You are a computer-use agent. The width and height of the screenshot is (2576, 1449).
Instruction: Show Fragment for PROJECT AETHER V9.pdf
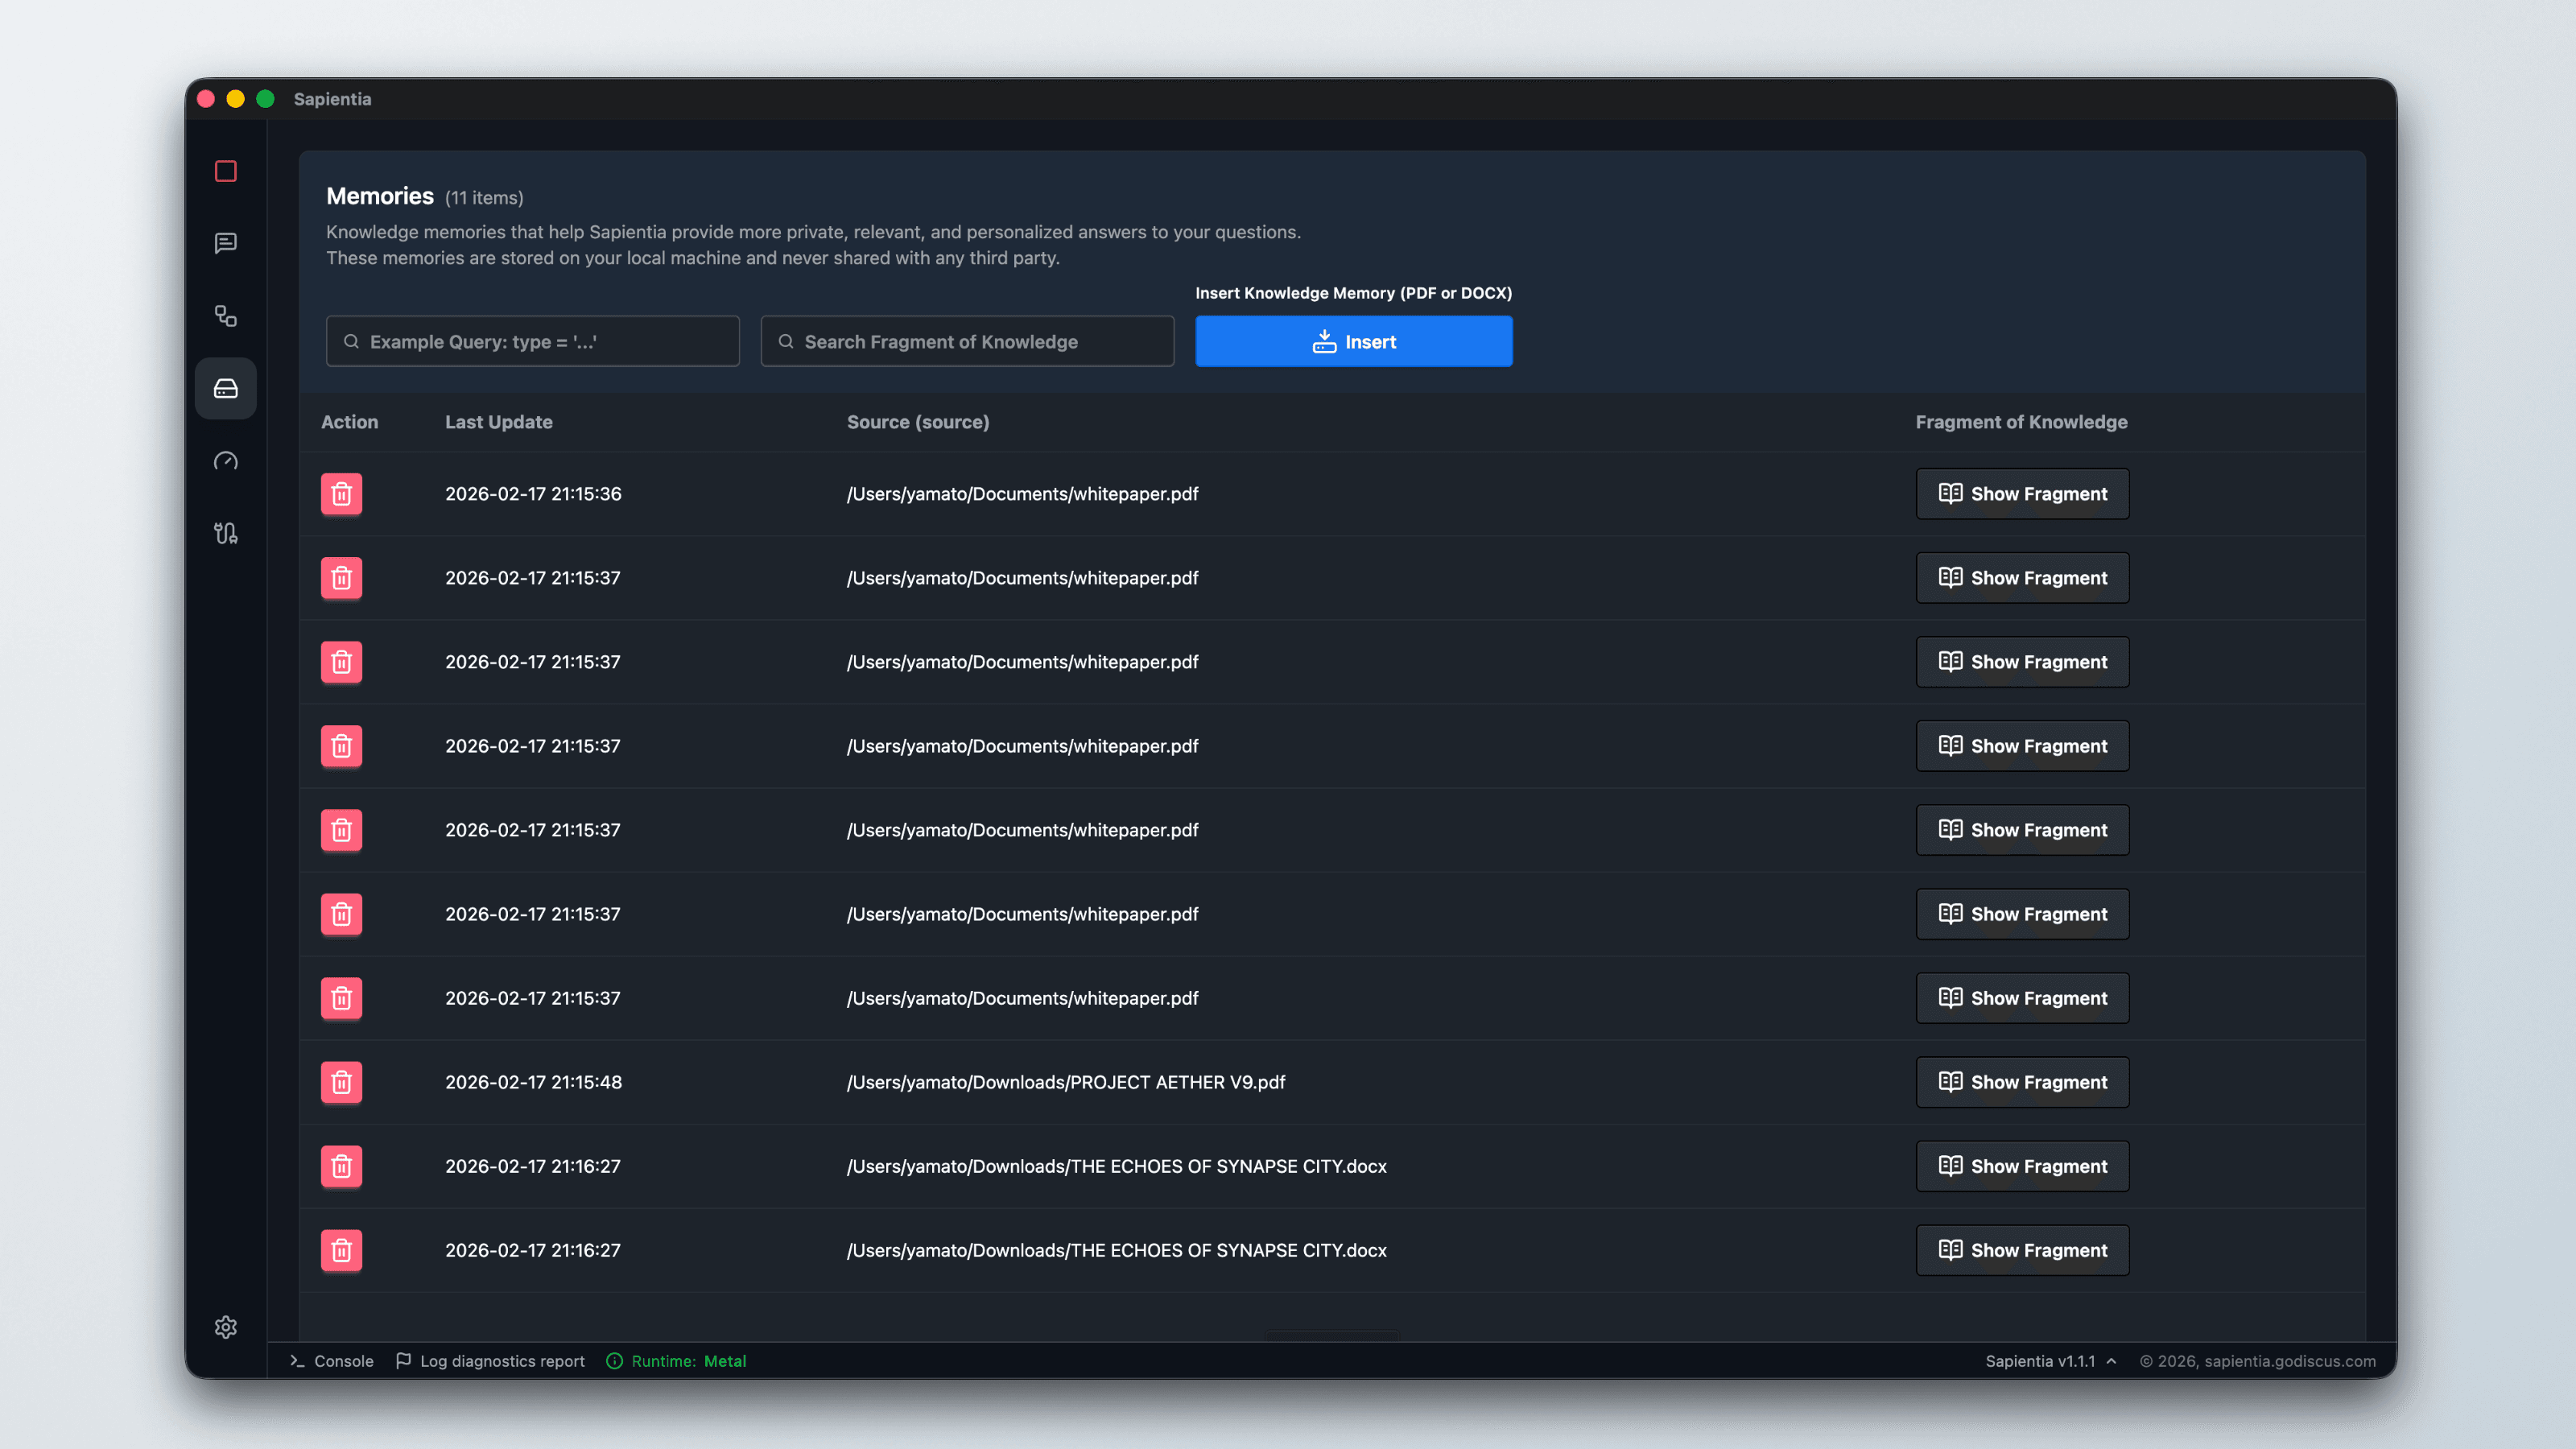pos(2022,1082)
